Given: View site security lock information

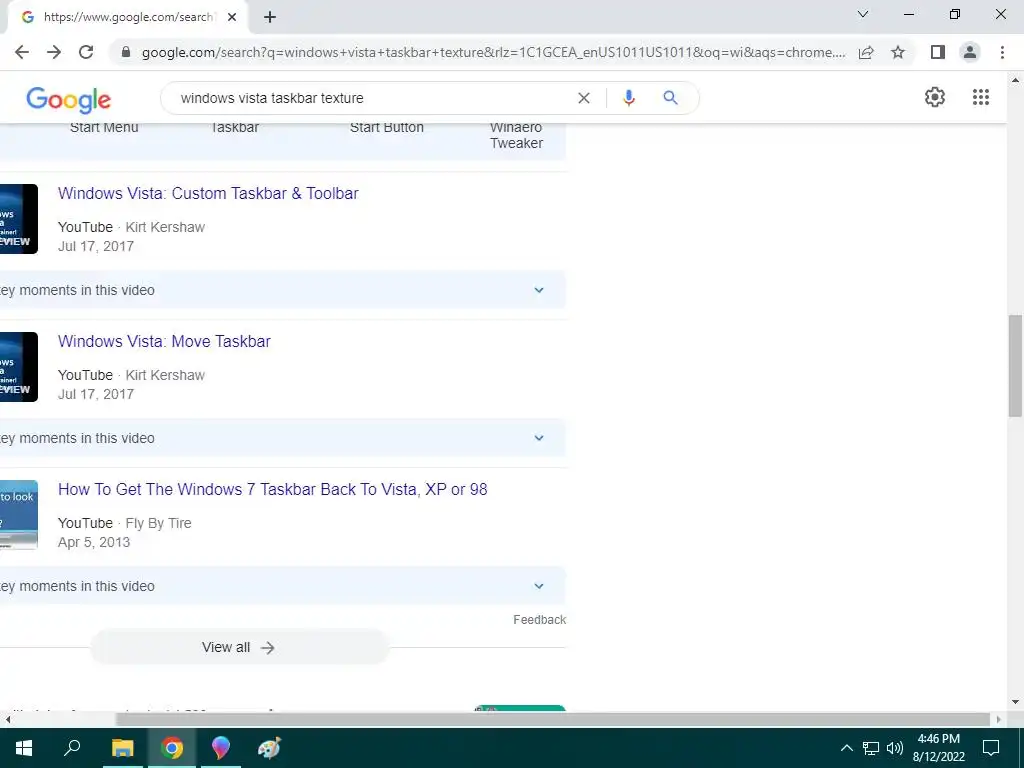Looking at the screenshot, I should click(x=126, y=52).
